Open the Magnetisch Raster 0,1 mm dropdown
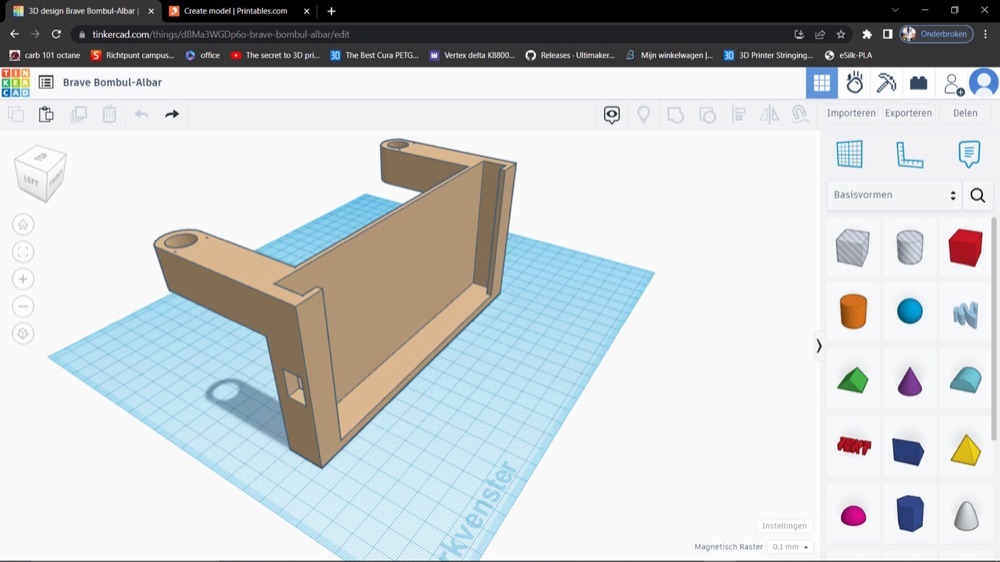Viewport: 1000px width, 562px height. [x=790, y=547]
